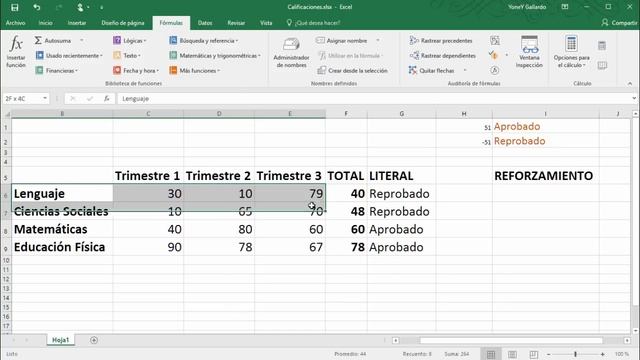Click Calcular ahora icon
The width and height of the screenshot is (640, 360).
click(602, 46)
